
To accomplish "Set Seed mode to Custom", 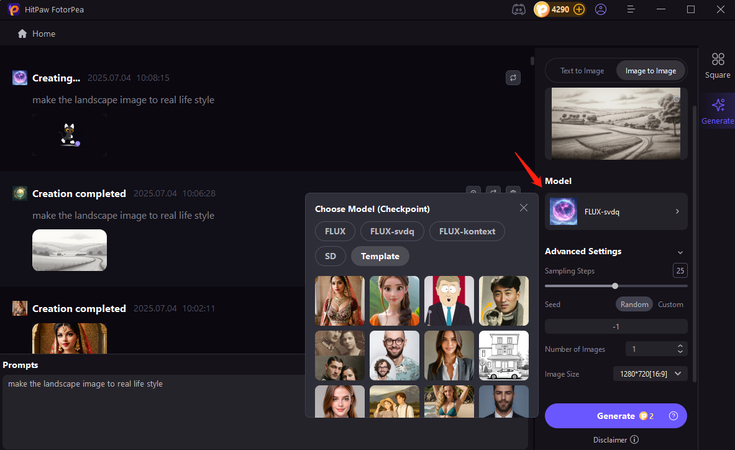I will pos(670,304).
